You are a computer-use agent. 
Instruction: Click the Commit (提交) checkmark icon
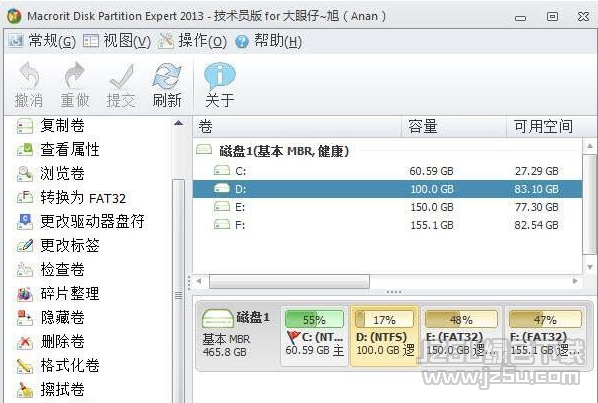tap(121, 76)
